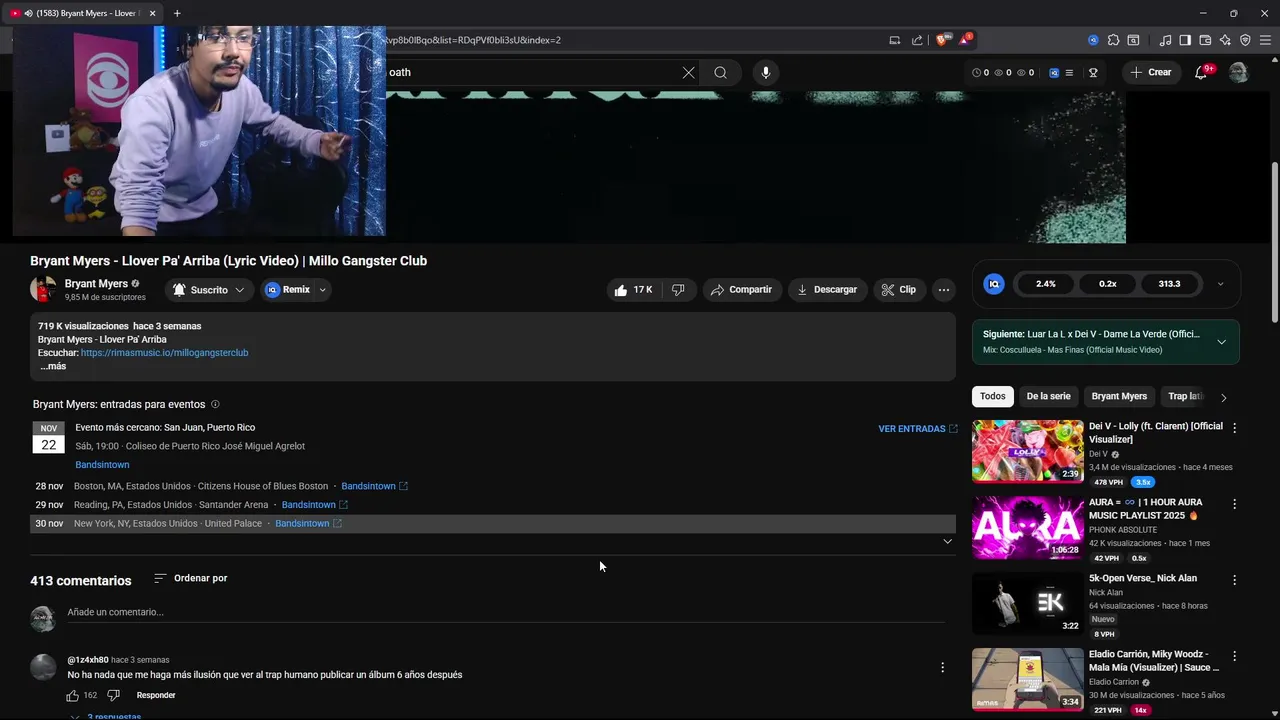Image resolution: width=1280 pixels, height=720 pixels.
Task: Dislike the comment by @1z4xh80
Action: (x=113, y=695)
